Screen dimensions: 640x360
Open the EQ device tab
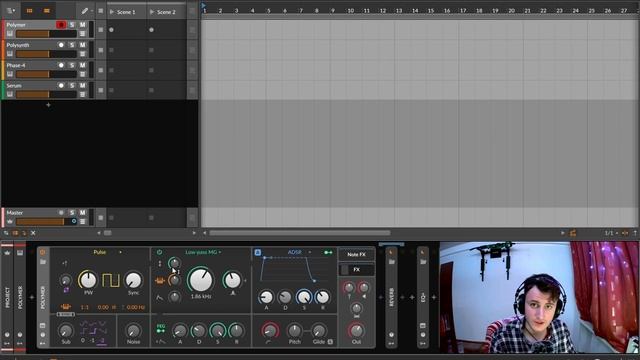coord(423,297)
